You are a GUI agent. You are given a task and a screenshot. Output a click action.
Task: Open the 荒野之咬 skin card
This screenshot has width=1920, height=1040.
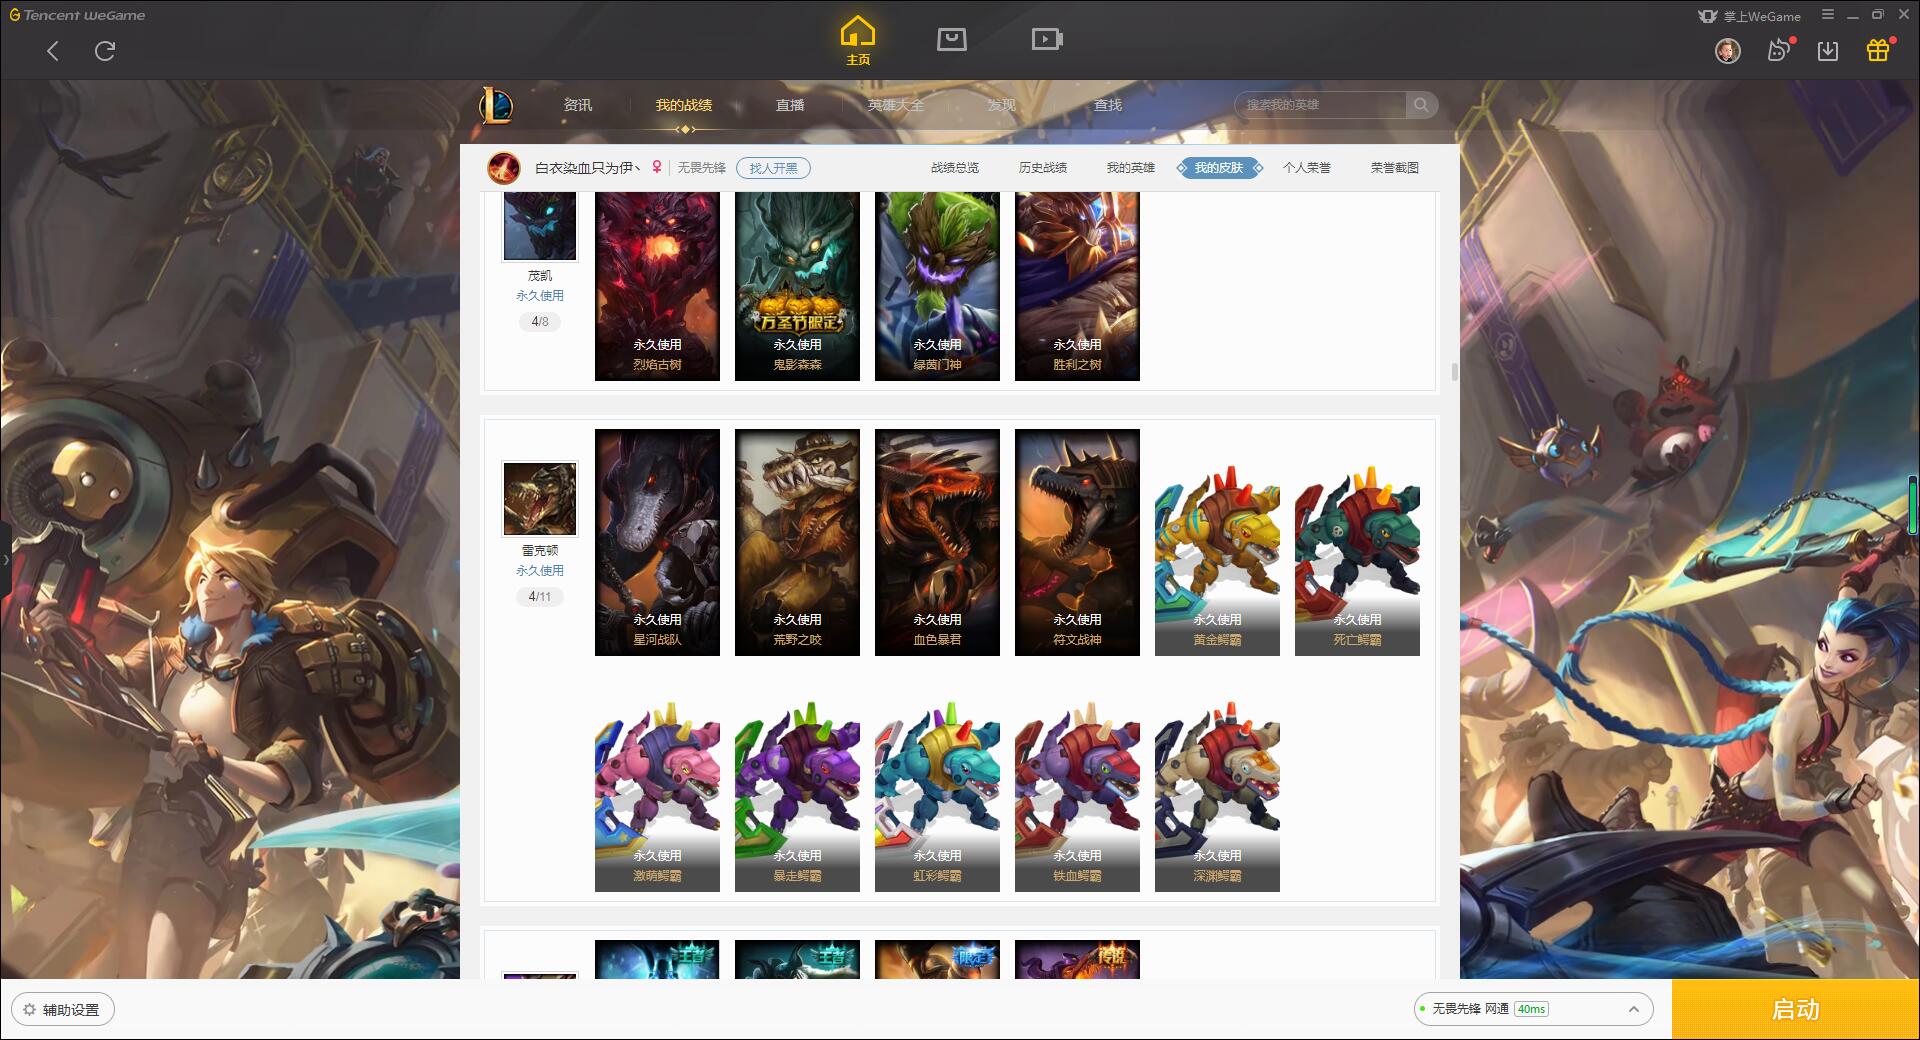[797, 542]
